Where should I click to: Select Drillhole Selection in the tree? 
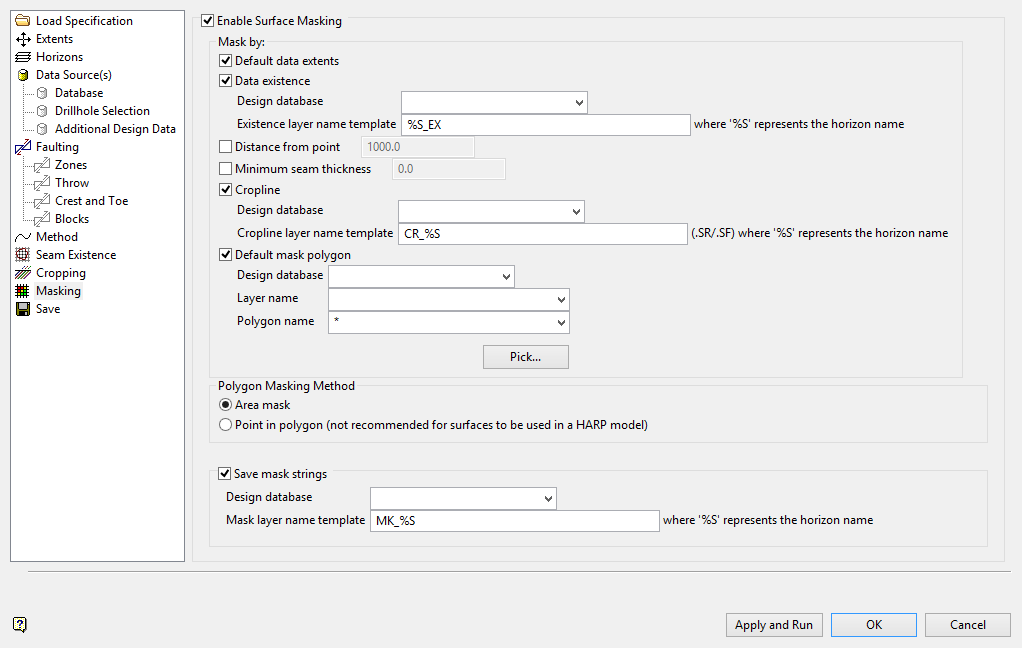point(102,111)
